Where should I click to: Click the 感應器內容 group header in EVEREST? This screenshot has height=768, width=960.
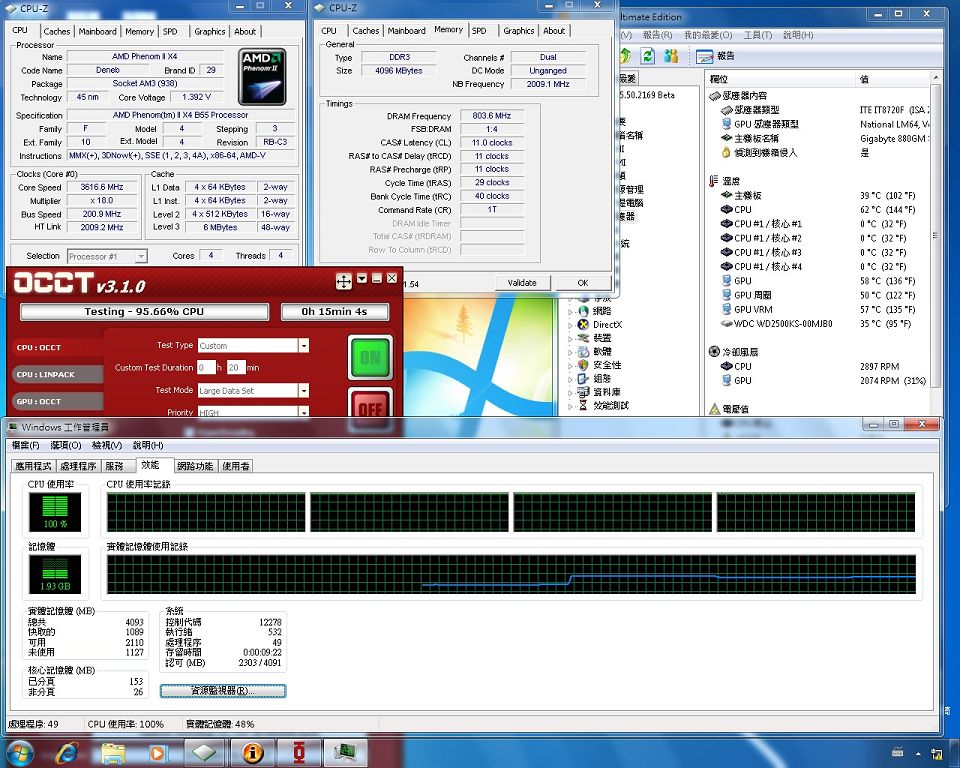tap(738, 96)
